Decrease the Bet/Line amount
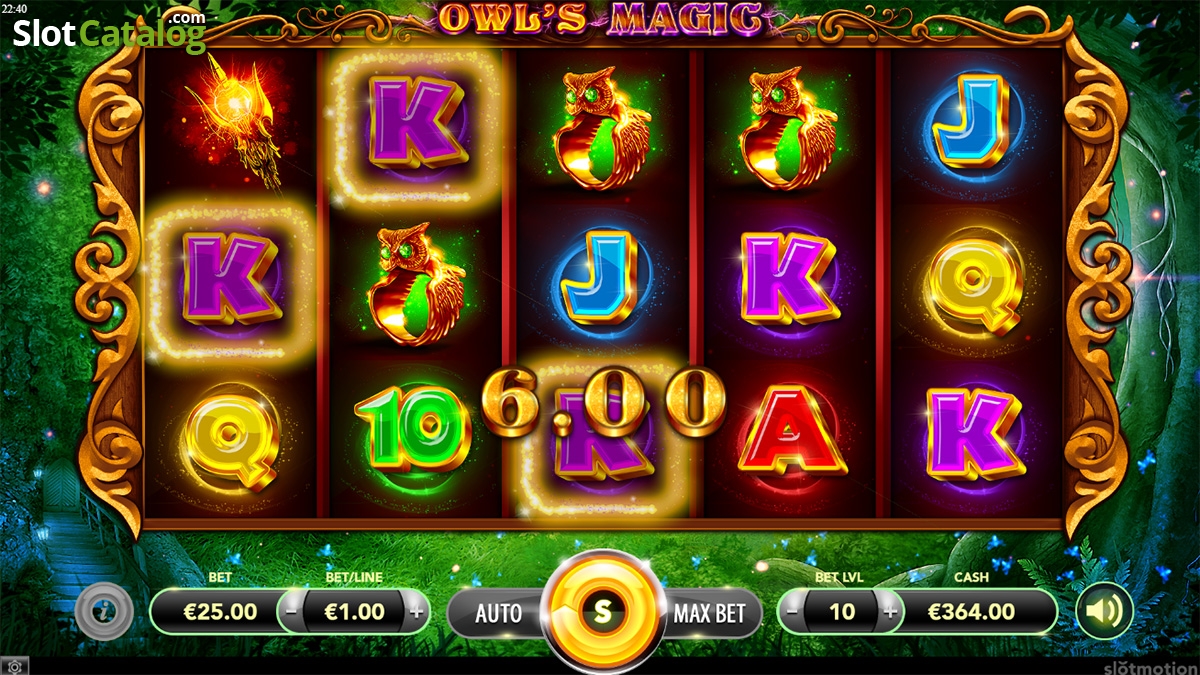This screenshot has height=675, width=1200. click(291, 610)
